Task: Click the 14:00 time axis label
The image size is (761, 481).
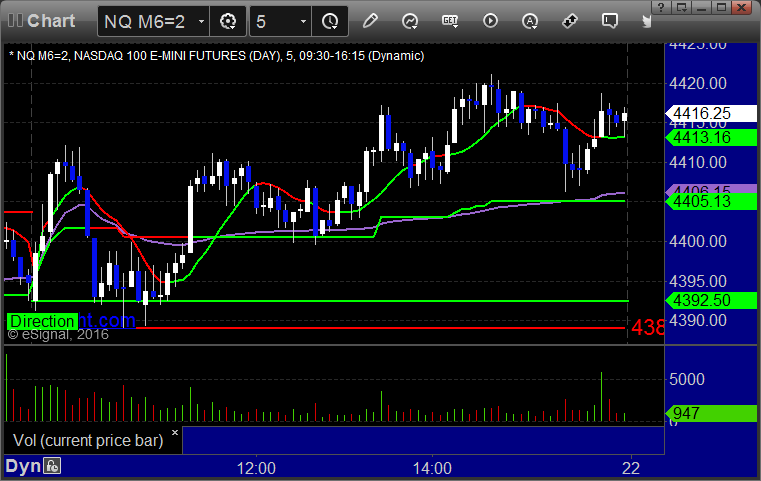Action: [432, 468]
